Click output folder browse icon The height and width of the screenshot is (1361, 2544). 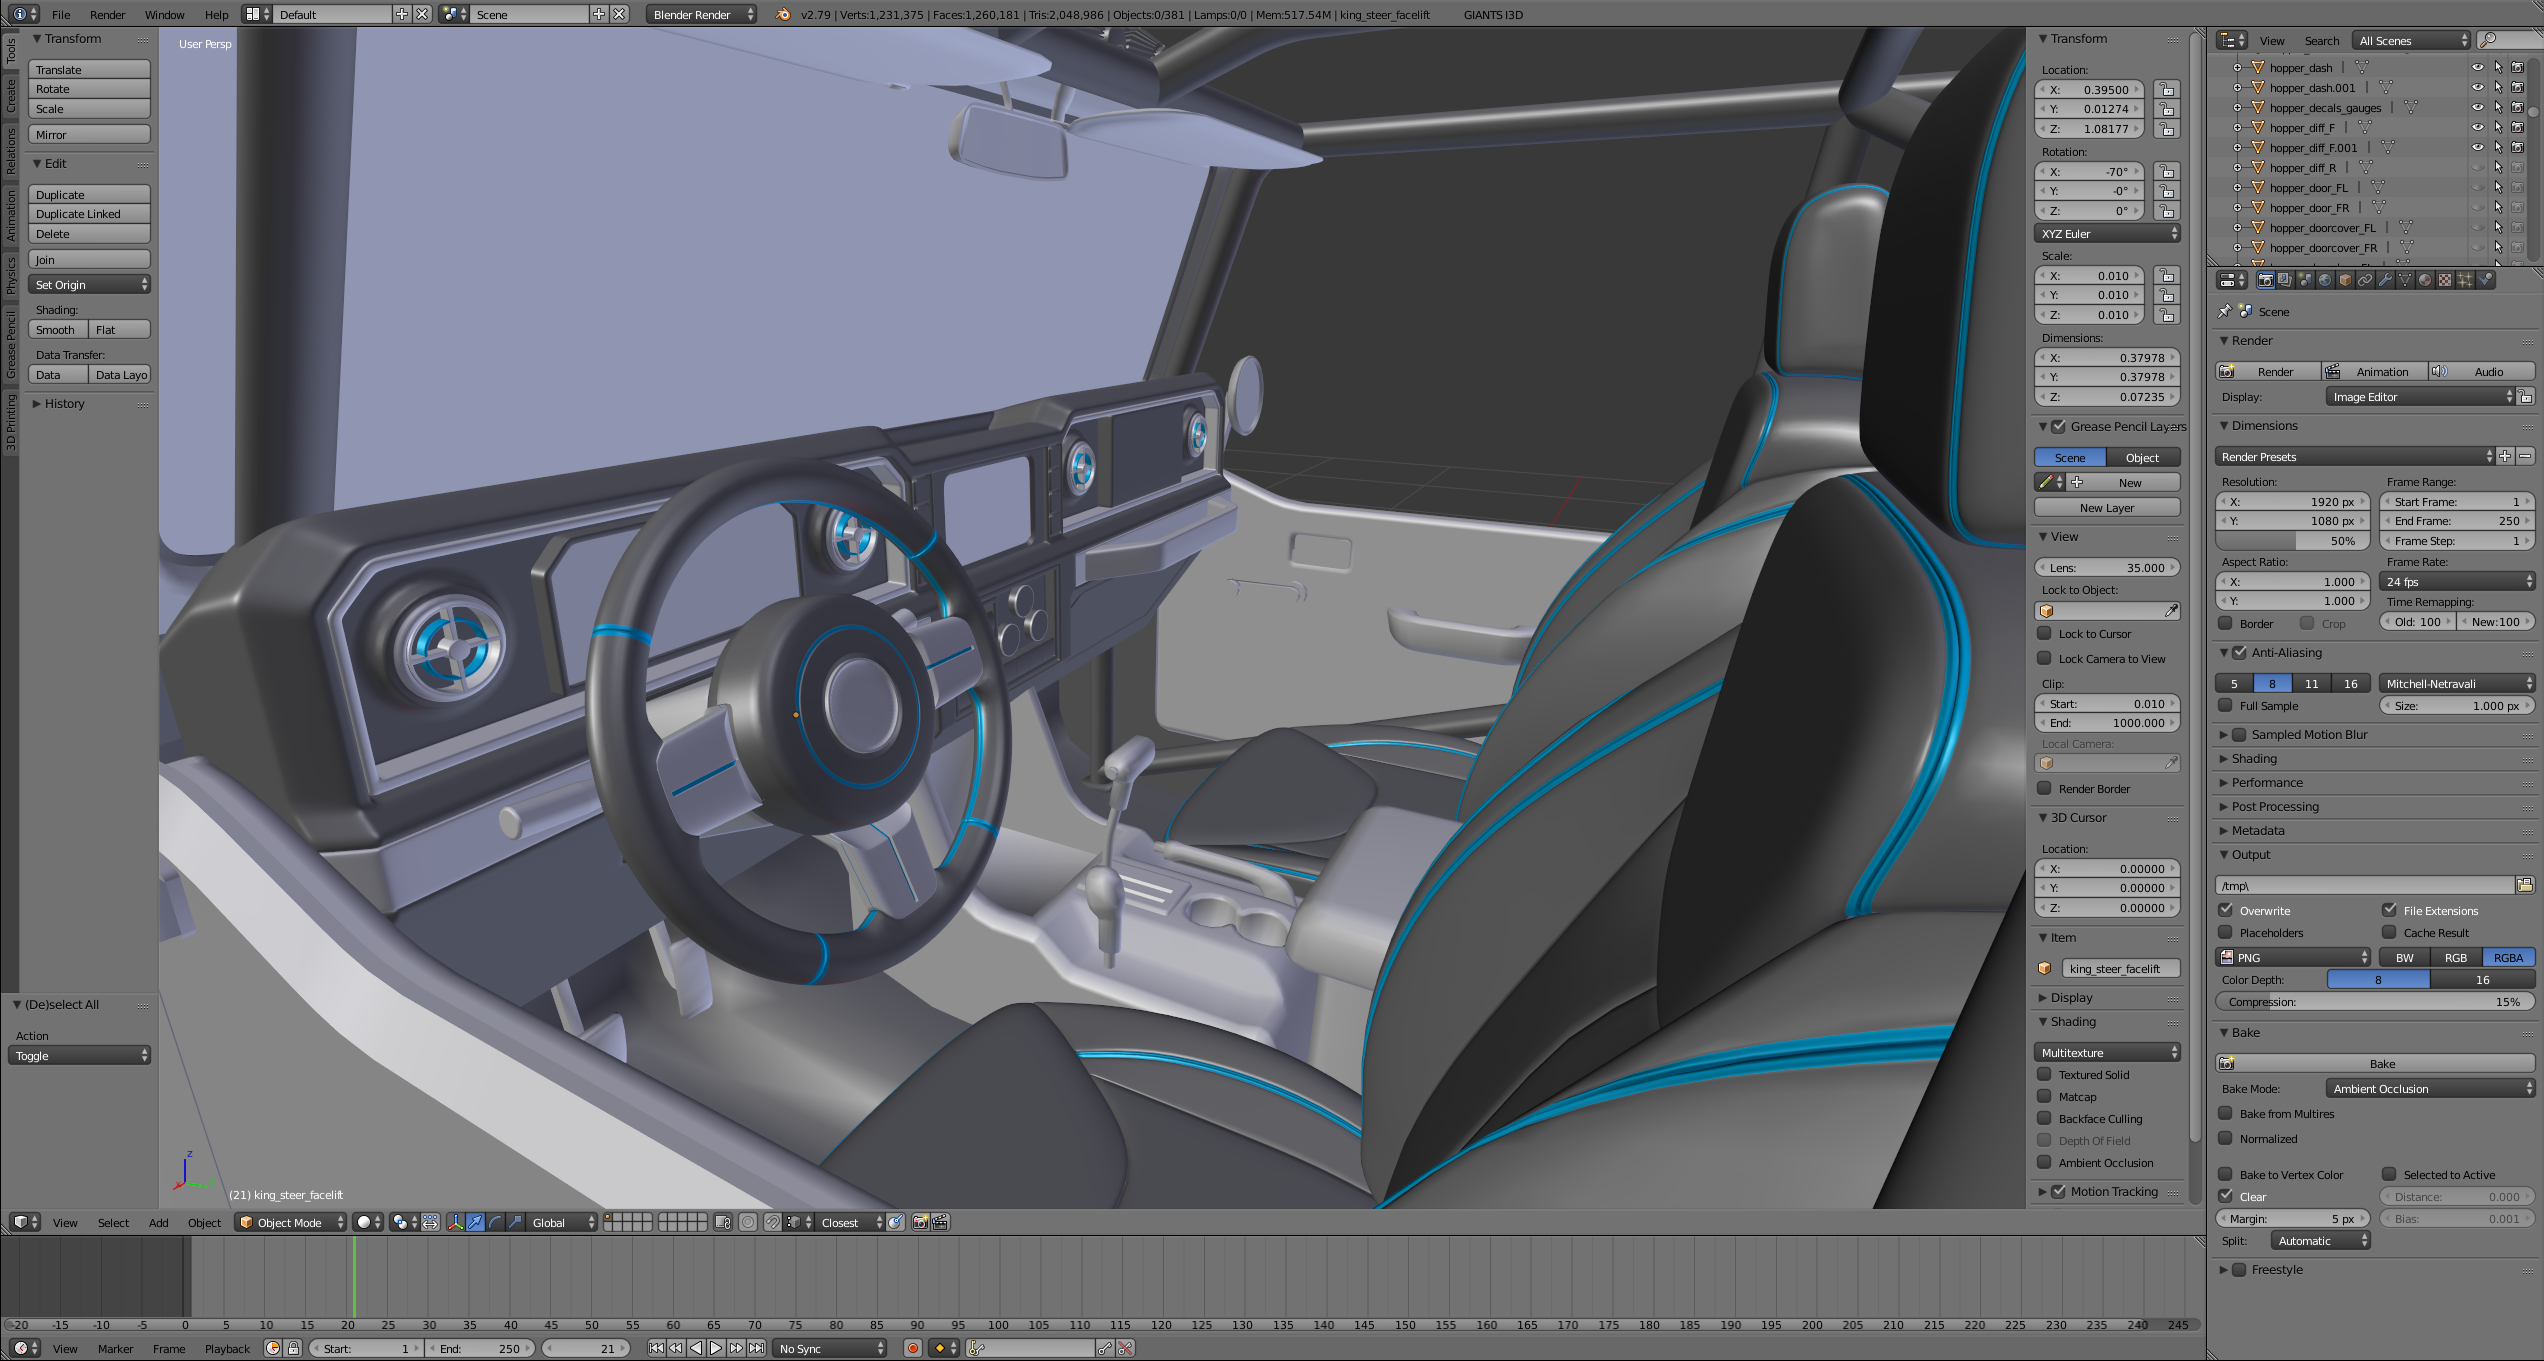tap(2525, 885)
